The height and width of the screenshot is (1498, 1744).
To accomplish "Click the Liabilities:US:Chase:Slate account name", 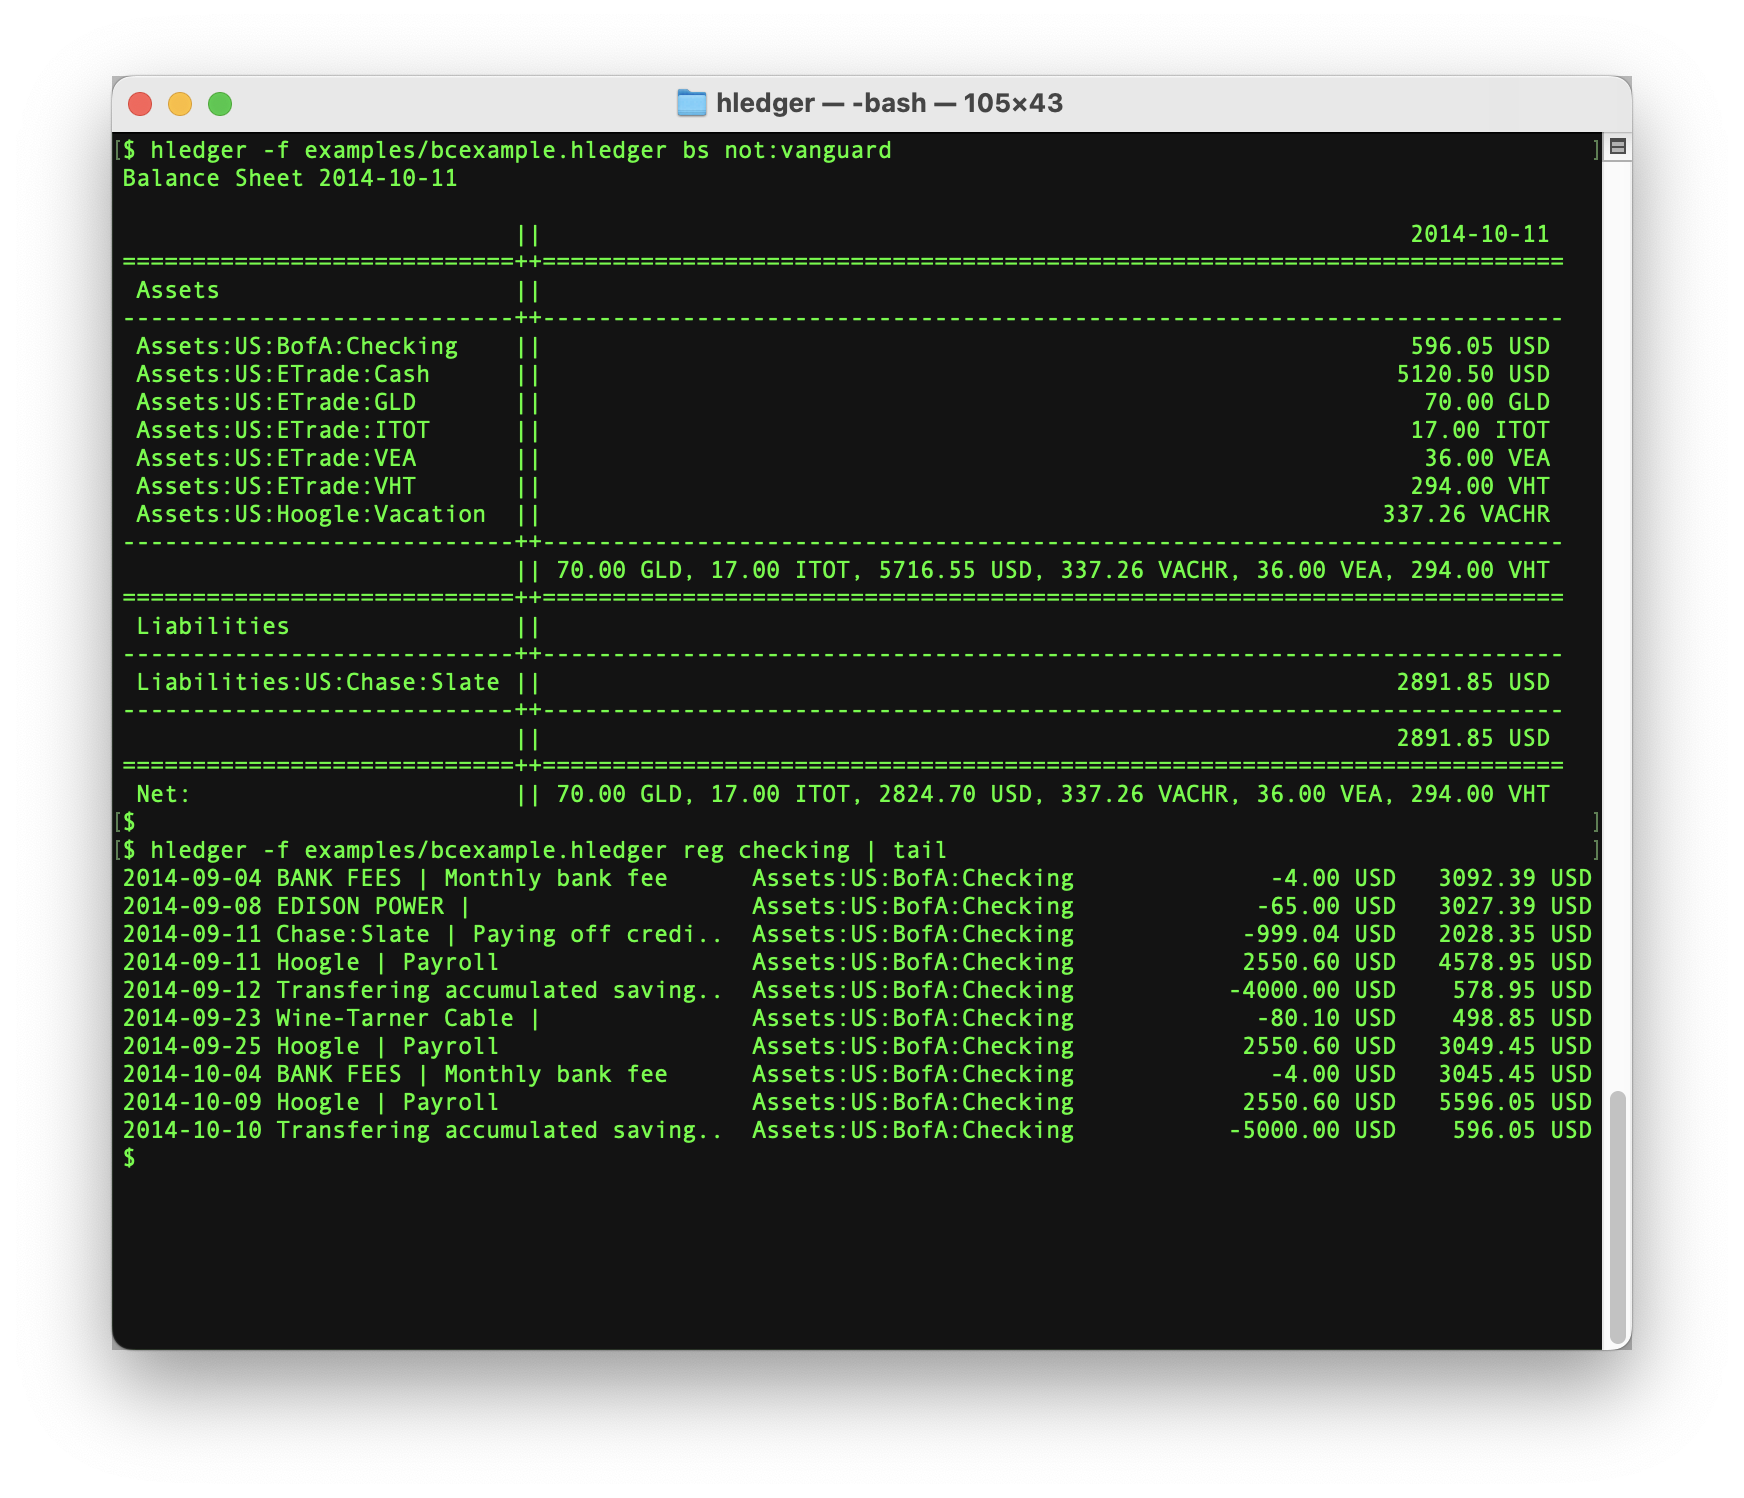I will (317, 682).
